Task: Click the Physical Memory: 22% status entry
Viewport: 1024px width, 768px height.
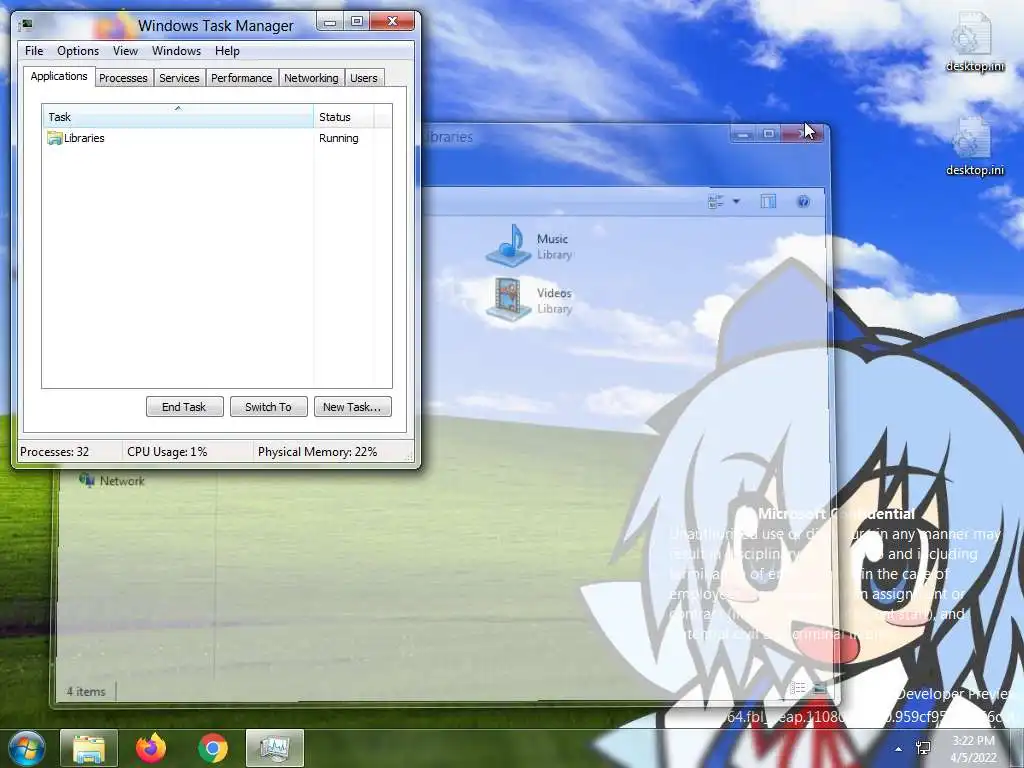Action: pos(317,452)
